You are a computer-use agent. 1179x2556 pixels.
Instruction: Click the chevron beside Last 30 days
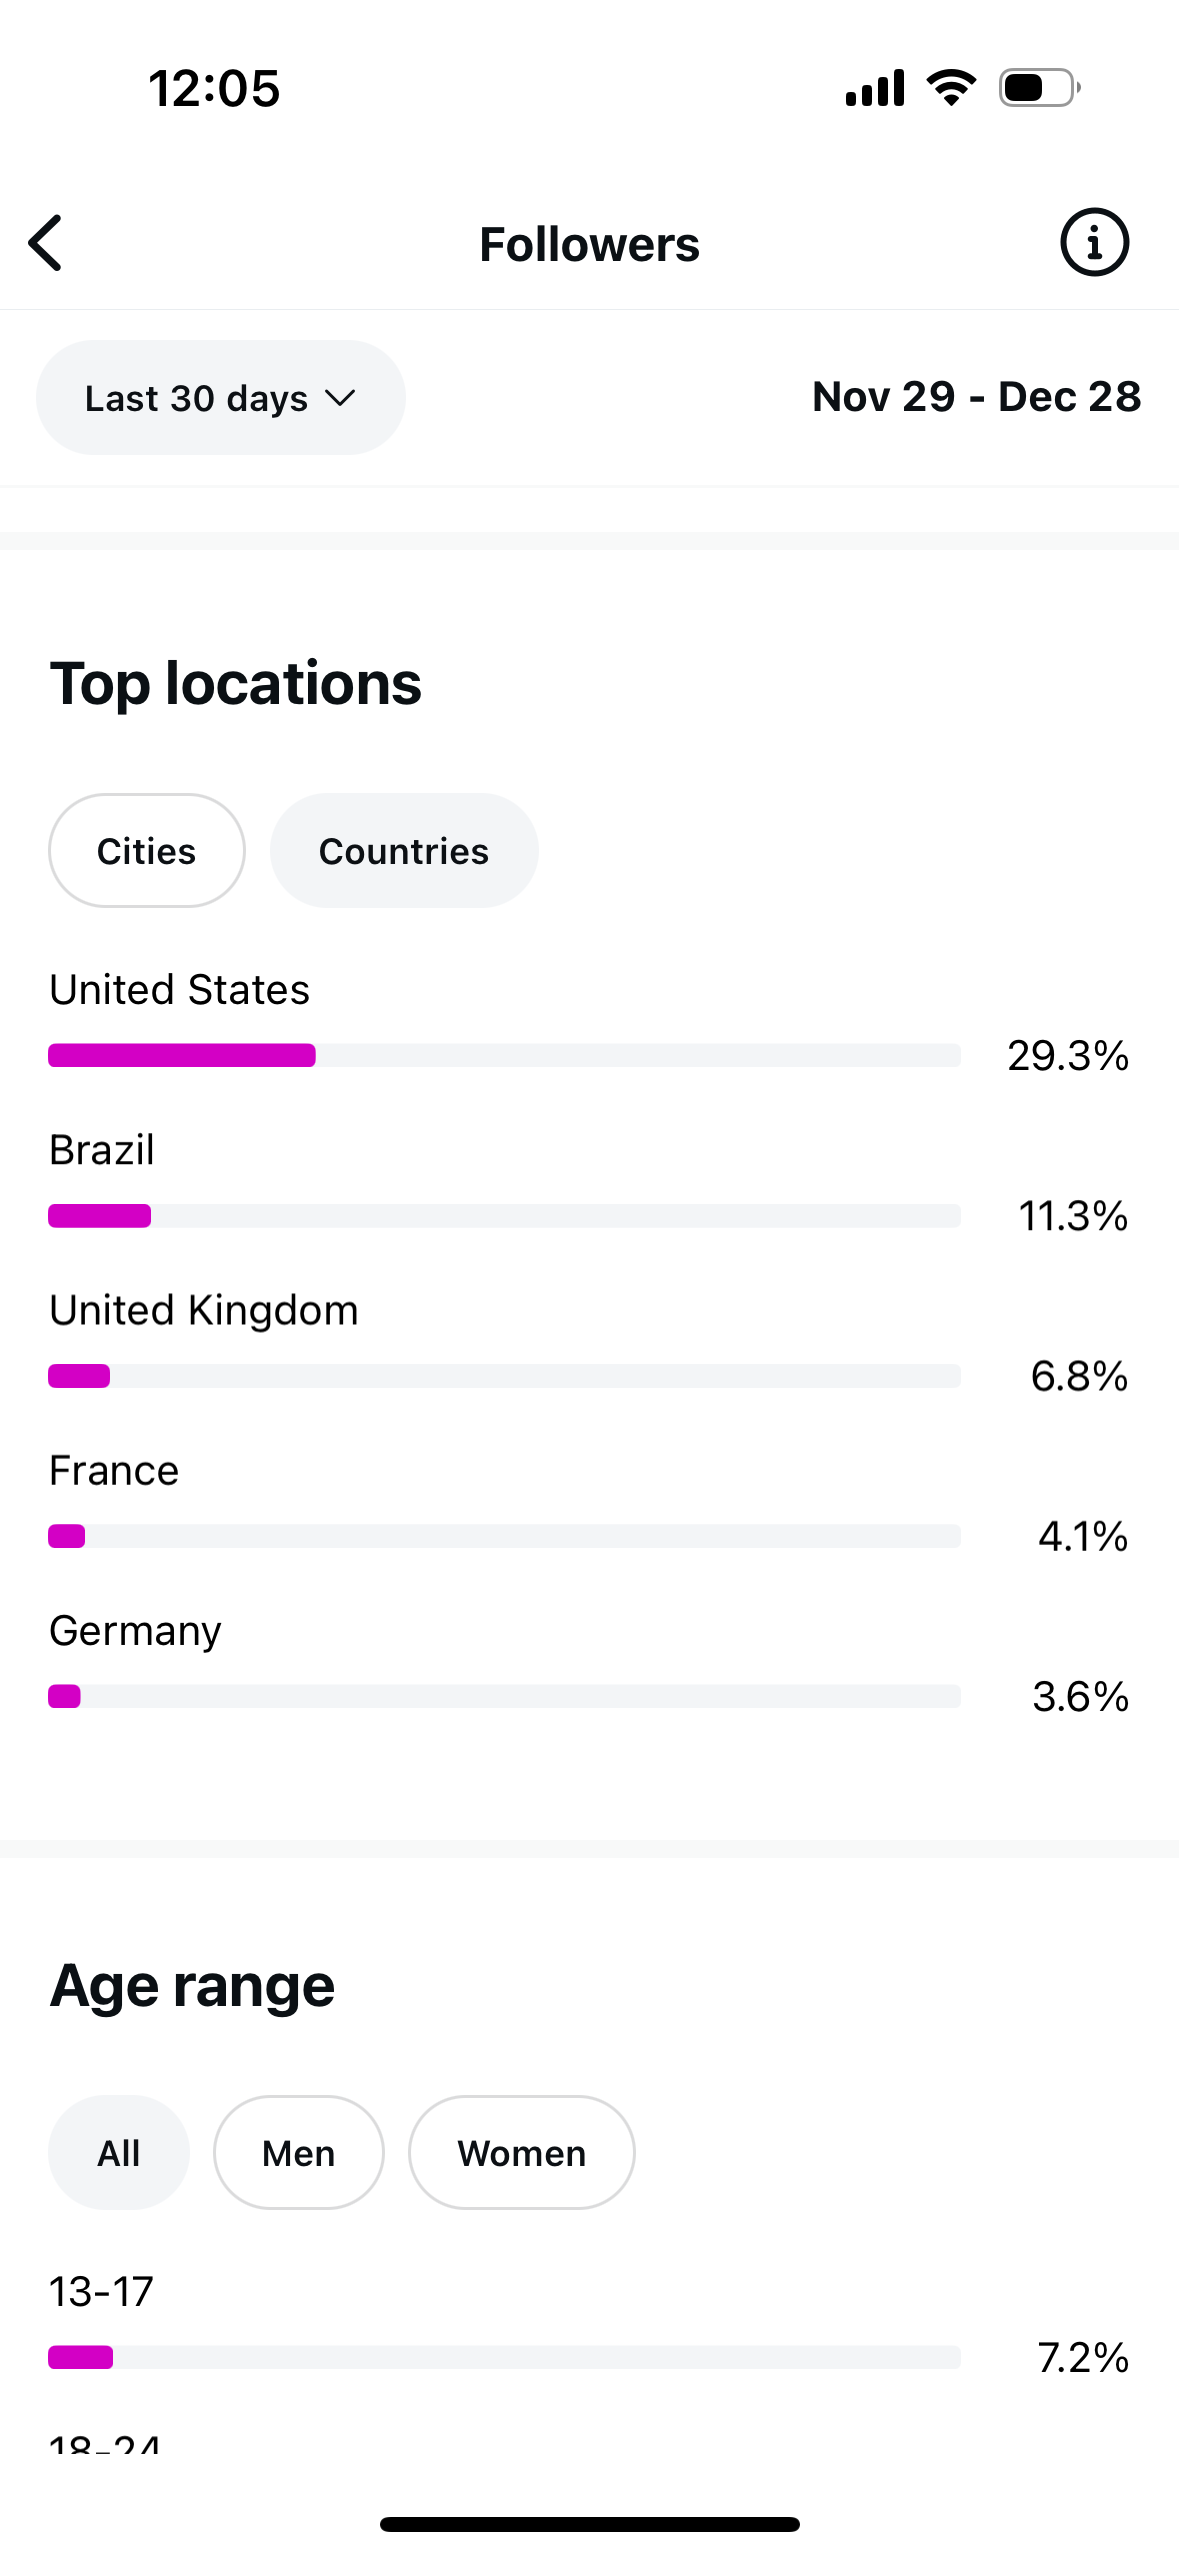pos(340,399)
